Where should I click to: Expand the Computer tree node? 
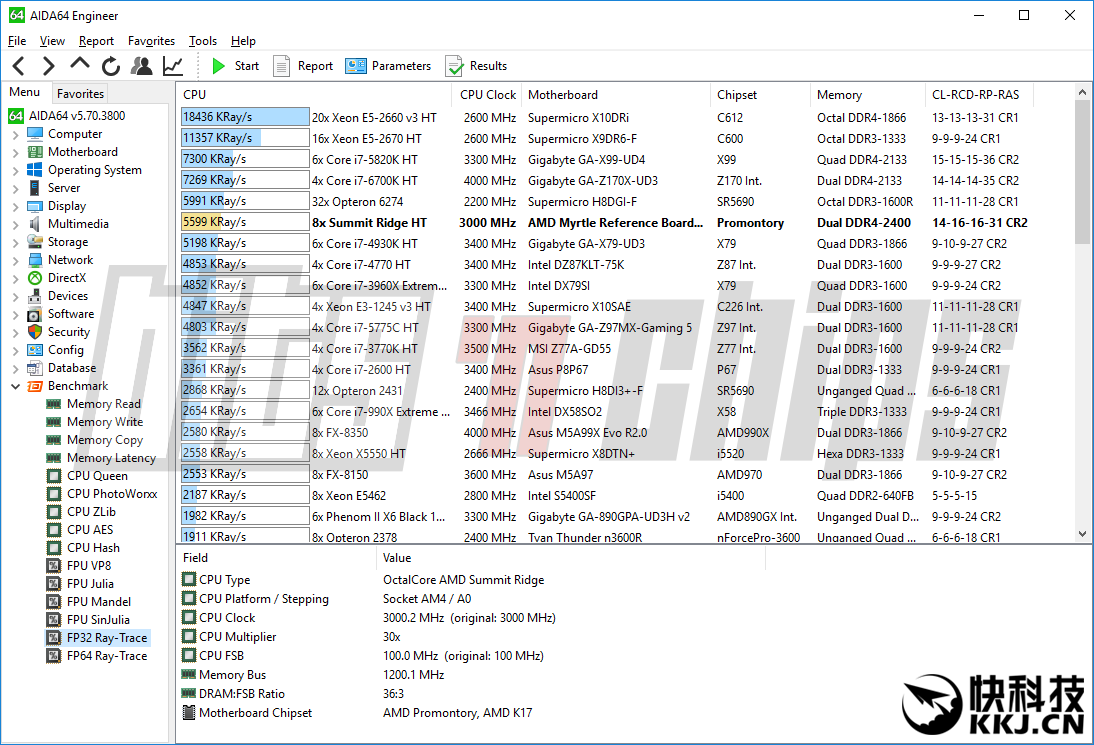point(15,134)
